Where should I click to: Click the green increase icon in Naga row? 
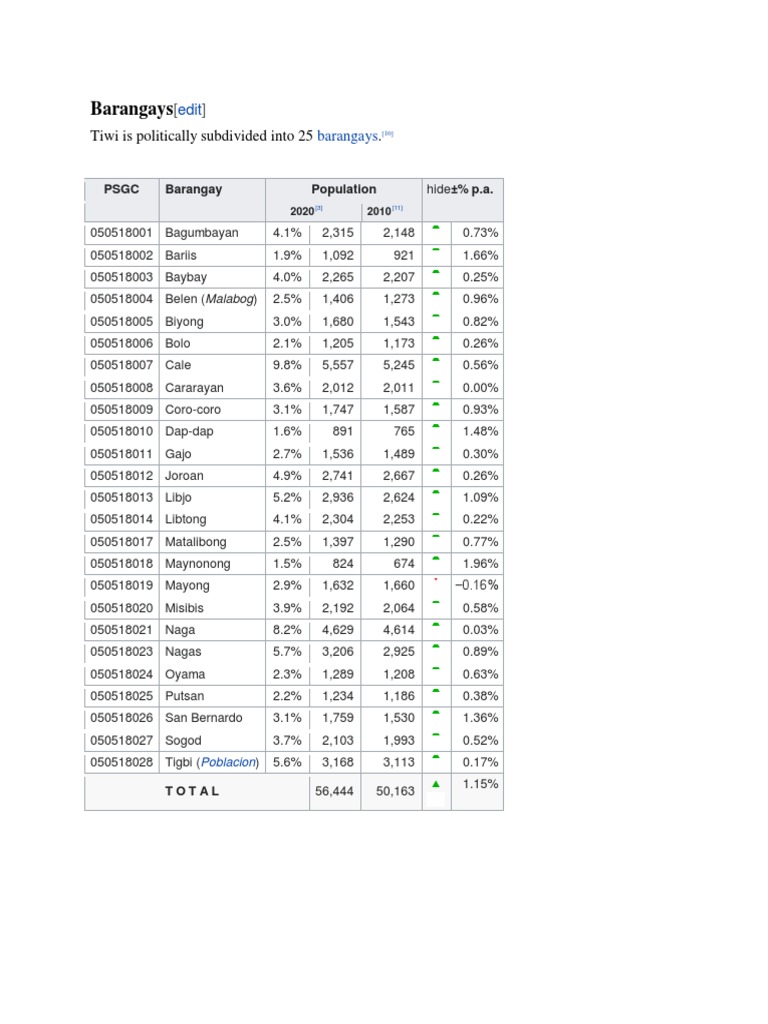pos(436,625)
